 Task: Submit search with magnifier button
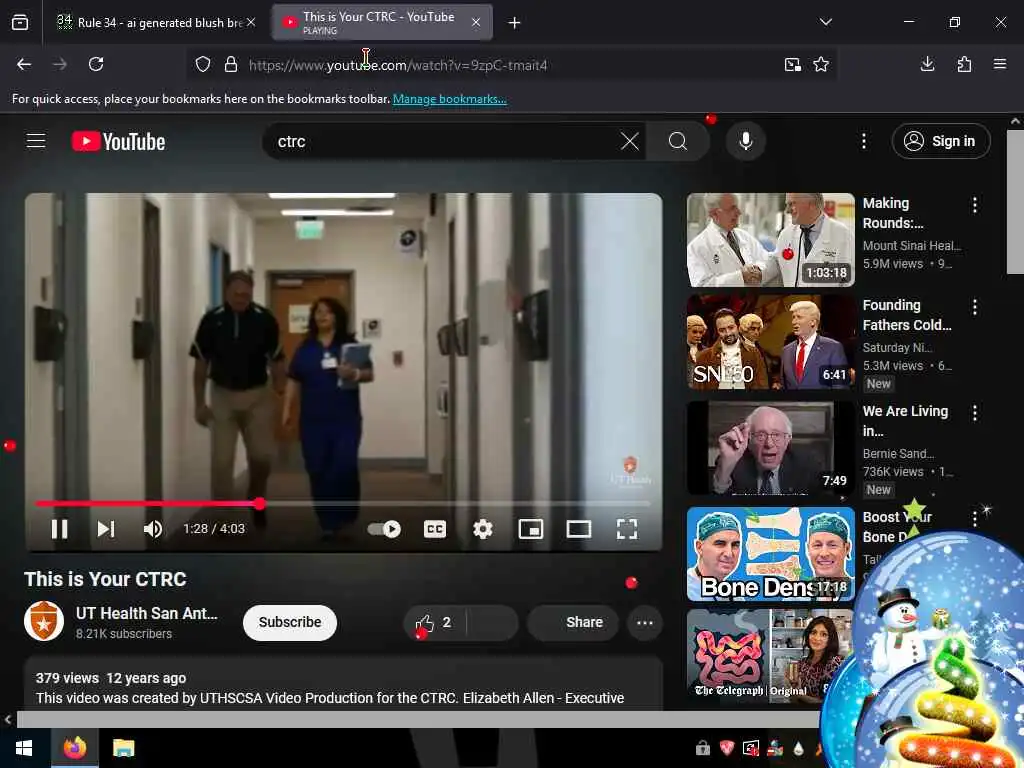[x=678, y=141]
